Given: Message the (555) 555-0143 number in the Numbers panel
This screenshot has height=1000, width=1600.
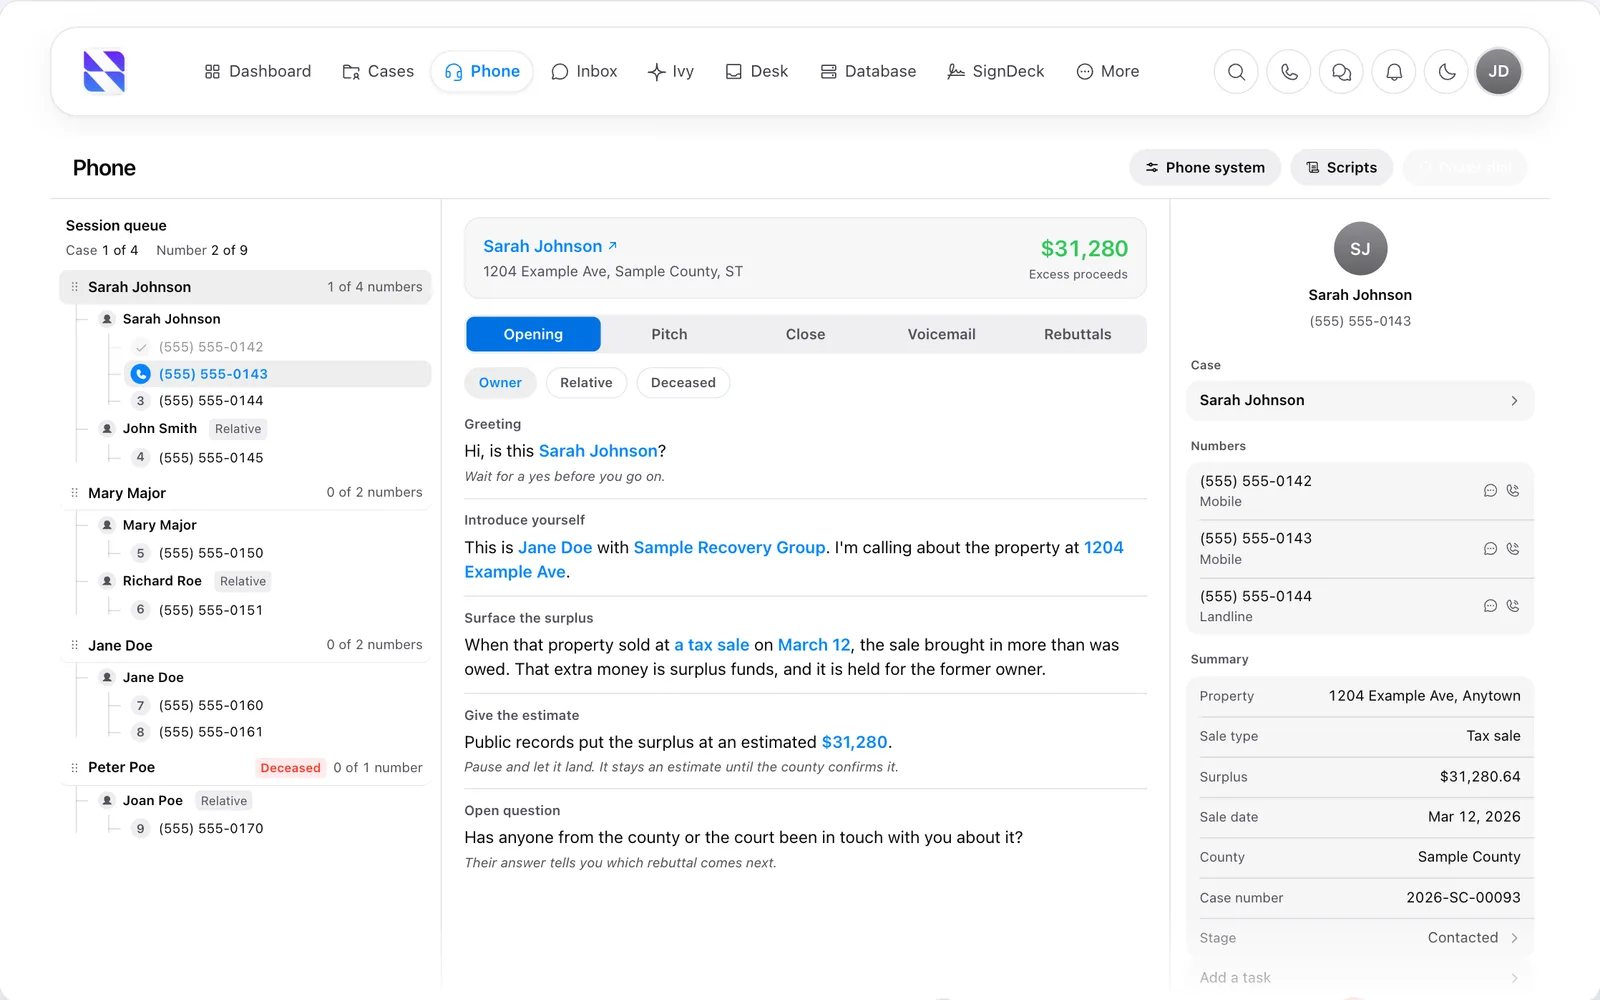Looking at the screenshot, I should click(x=1490, y=549).
